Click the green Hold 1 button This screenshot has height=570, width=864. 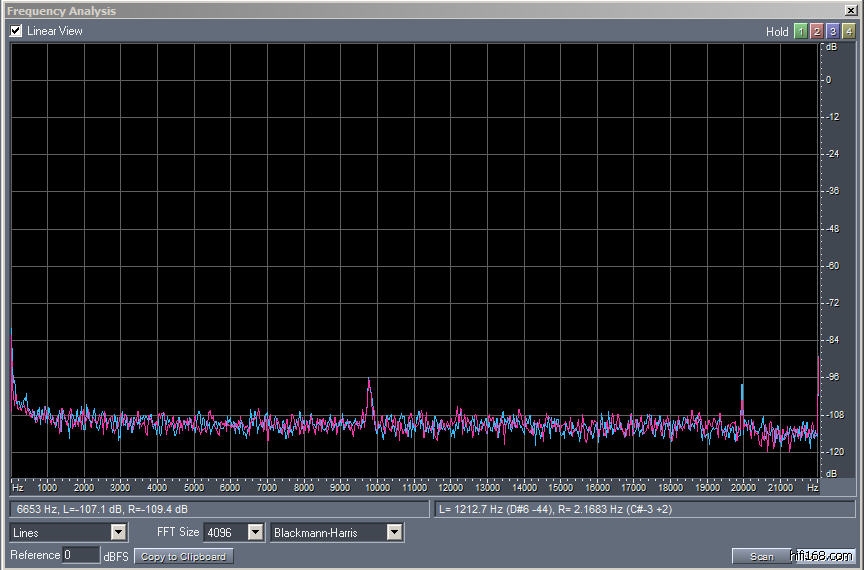800,31
